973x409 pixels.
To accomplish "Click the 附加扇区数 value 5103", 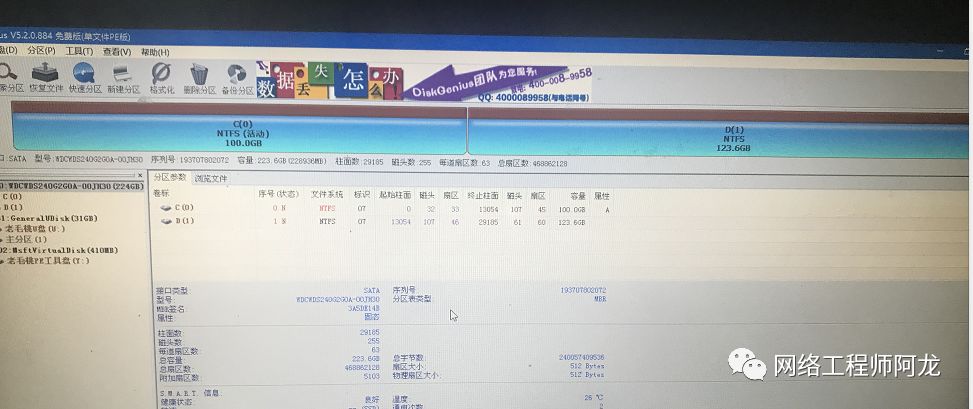I will (x=371, y=377).
